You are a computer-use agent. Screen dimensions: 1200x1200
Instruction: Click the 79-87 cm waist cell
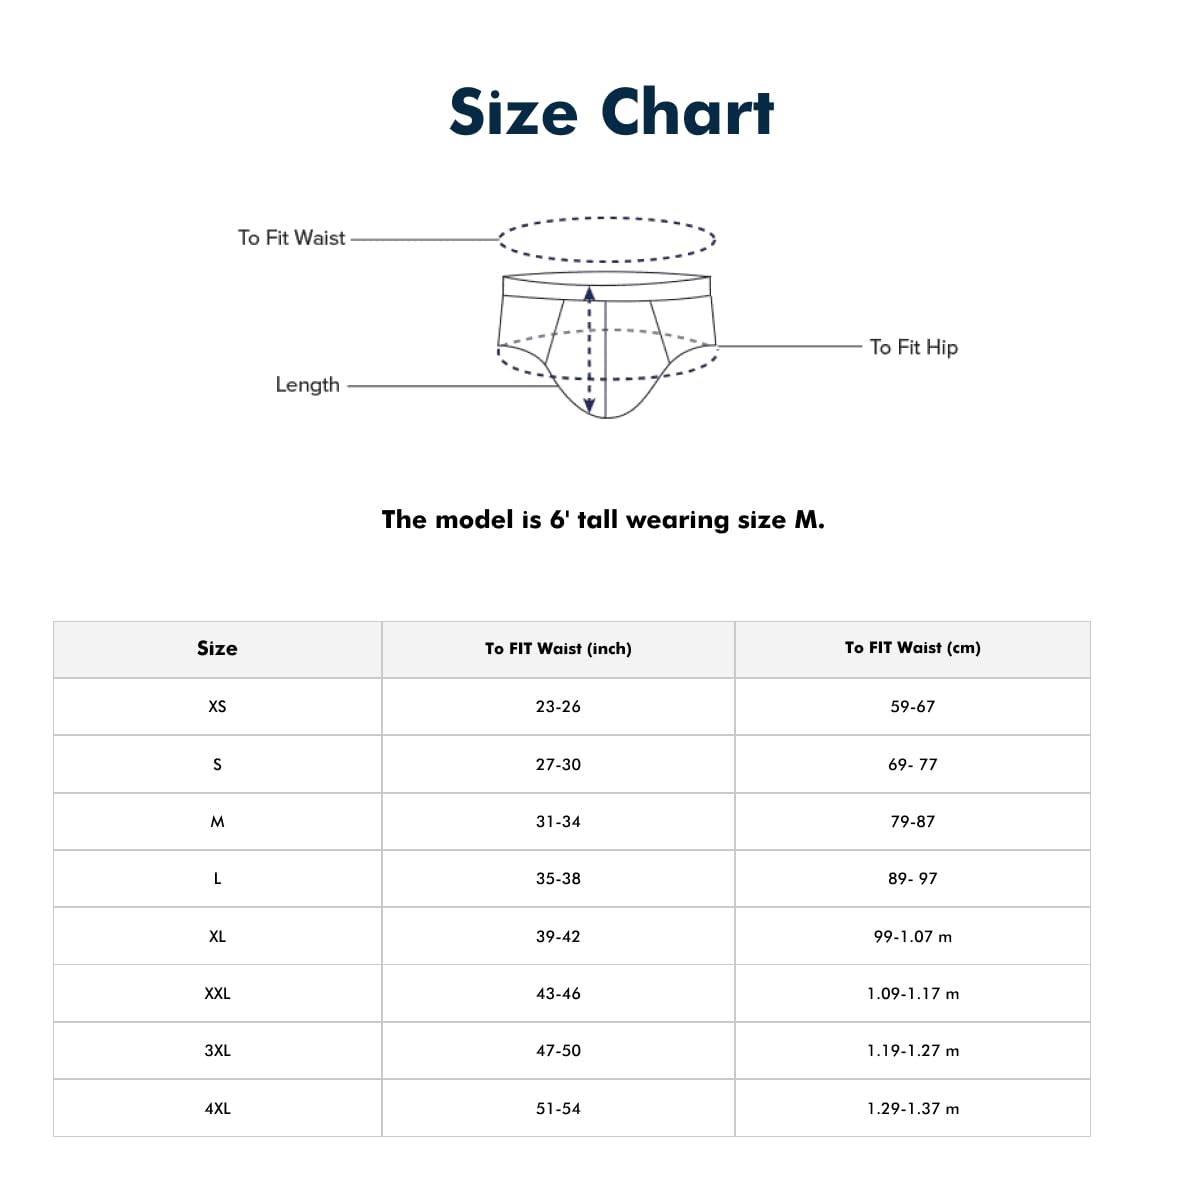(x=912, y=821)
